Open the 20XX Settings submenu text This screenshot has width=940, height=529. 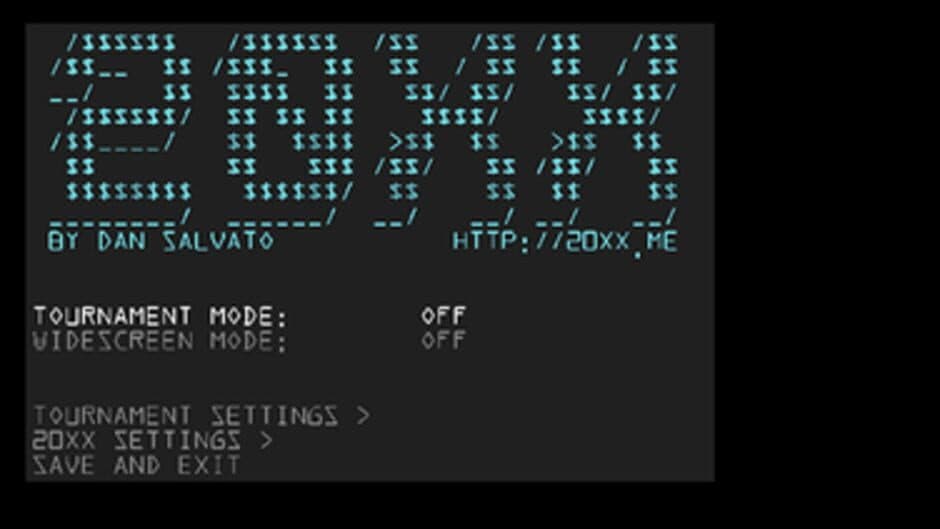(137, 440)
